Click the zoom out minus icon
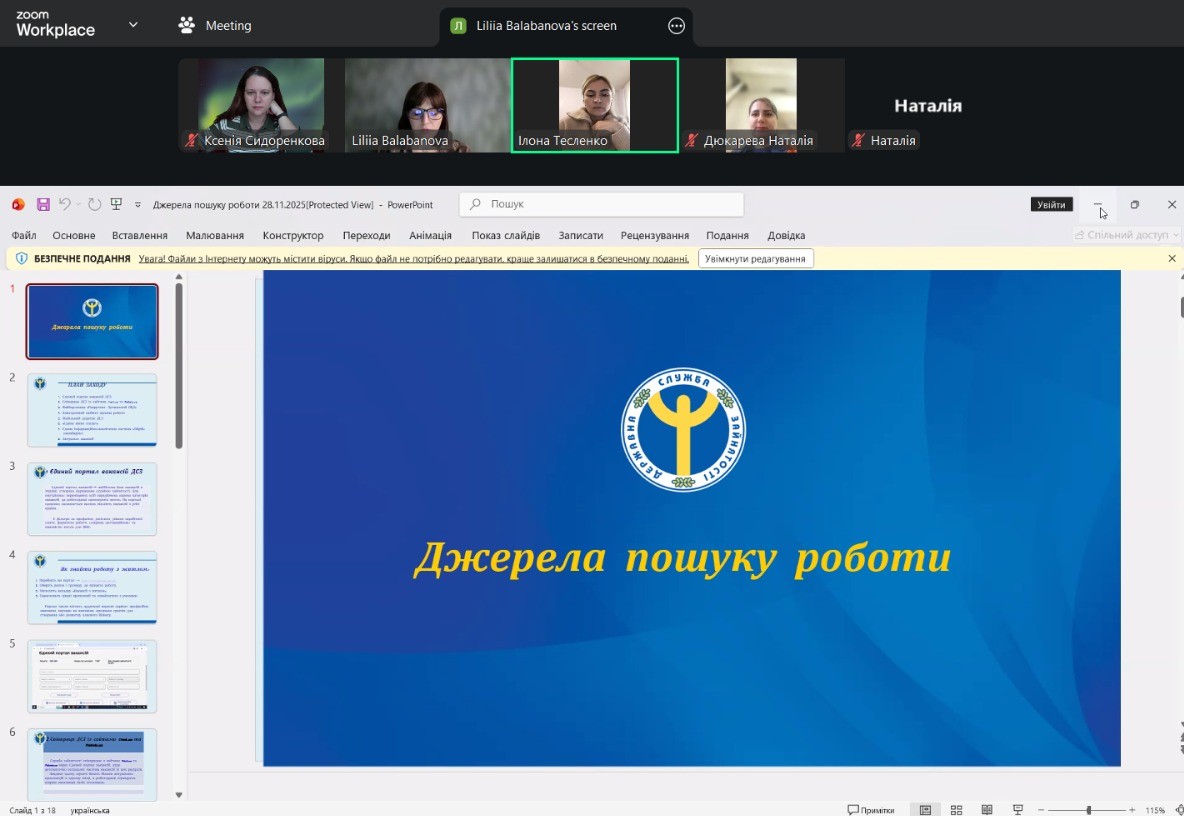 tap(1041, 810)
